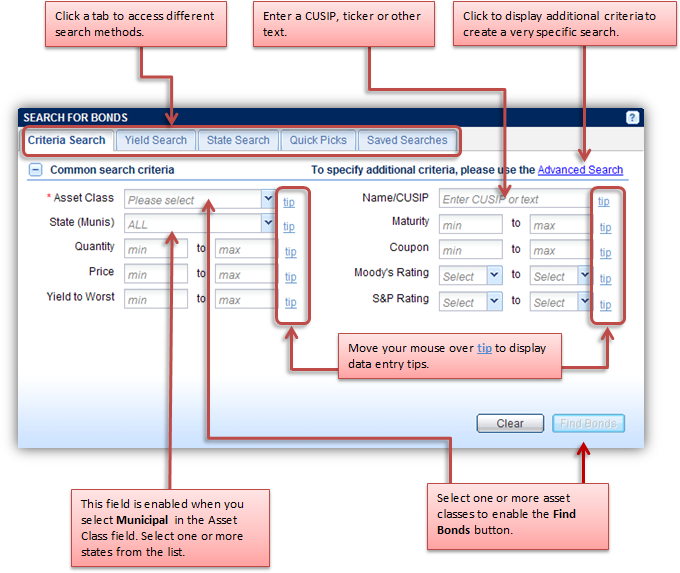Click the Find Bonds button
The width and height of the screenshot is (680, 573).
click(588, 423)
